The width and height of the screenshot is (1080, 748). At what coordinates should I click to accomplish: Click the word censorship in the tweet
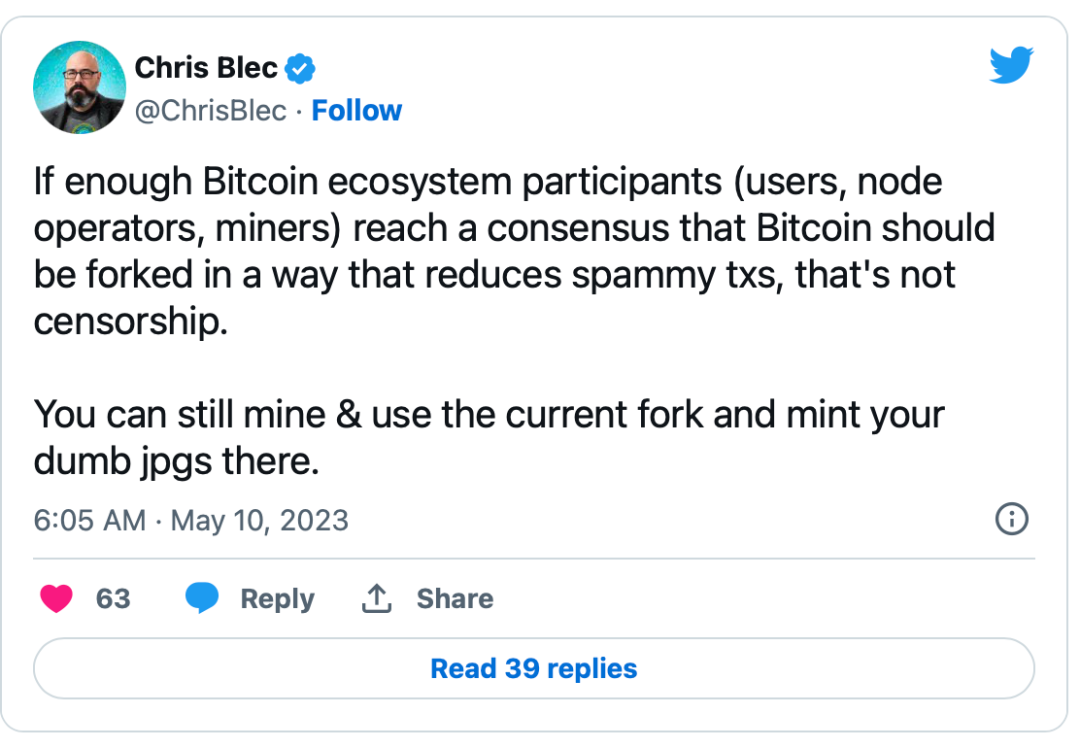(131, 322)
